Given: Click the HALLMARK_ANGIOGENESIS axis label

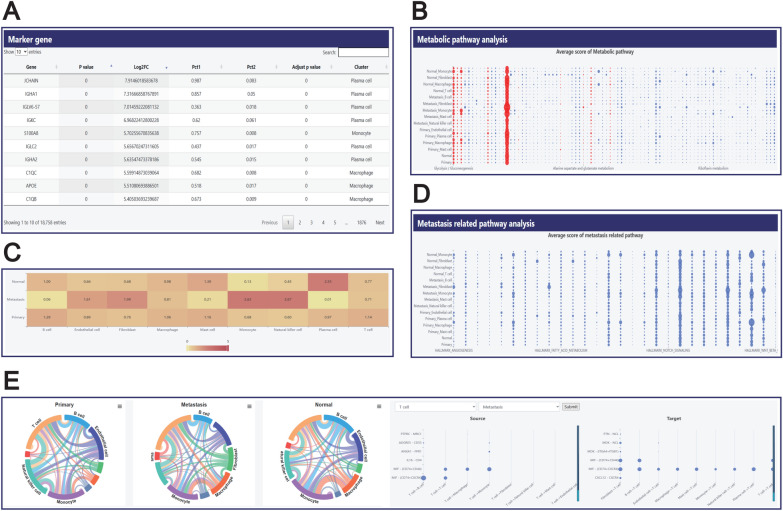Looking at the screenshot, I should point(453,351).
